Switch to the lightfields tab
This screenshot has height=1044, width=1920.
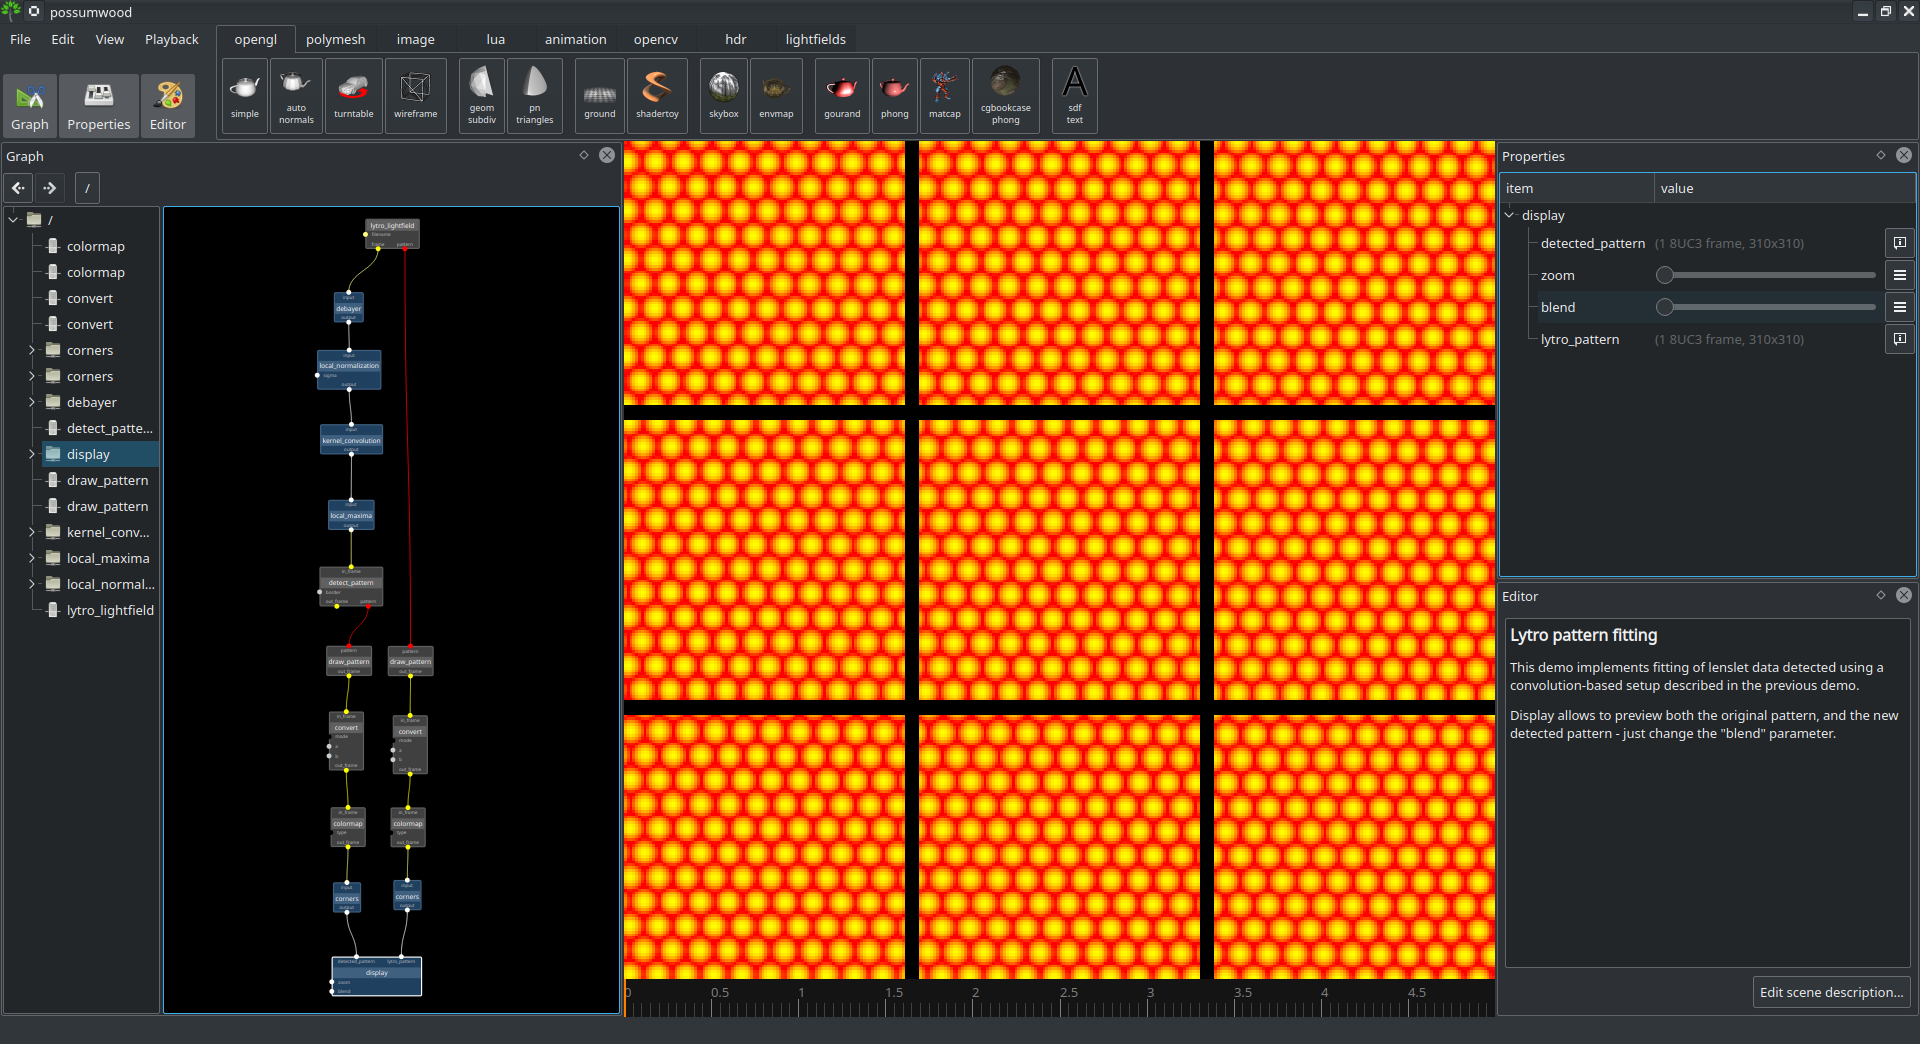[816, 39]
